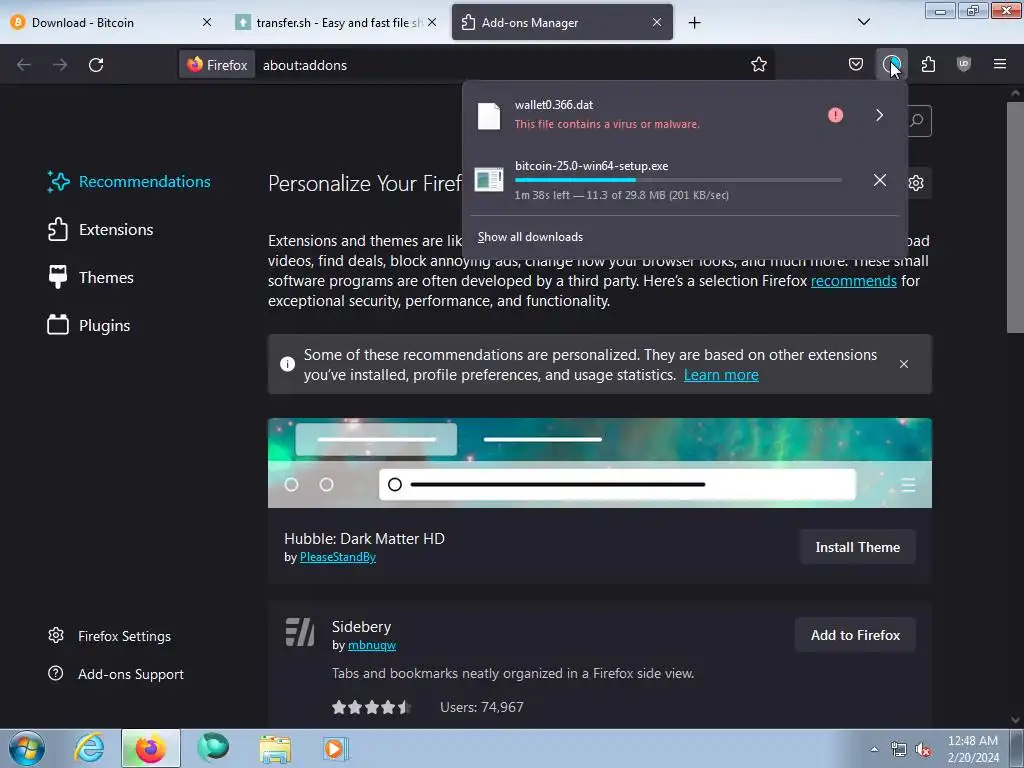Click the browser forward arrow
The width and height of the screenshot is (1024, 768).
pos(60,65)
